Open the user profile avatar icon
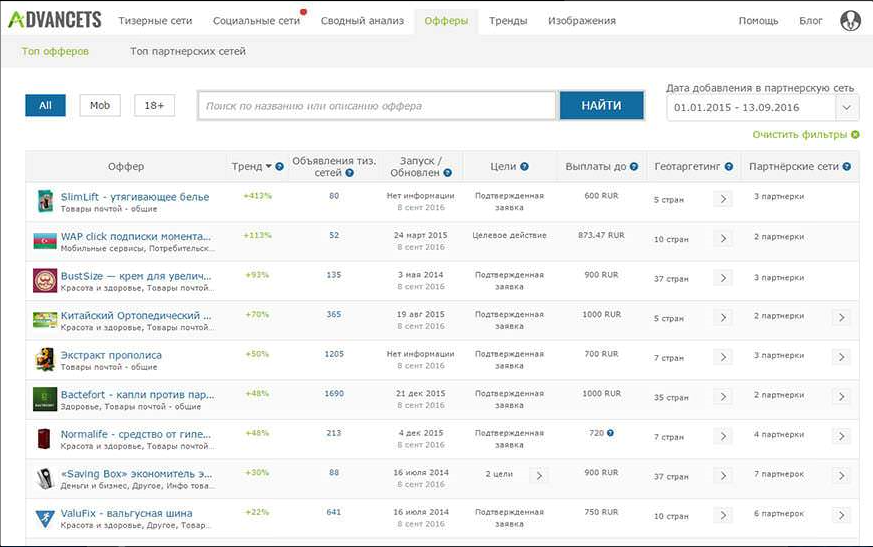Screen dimensions: 873x547 (x=850, y=21)
